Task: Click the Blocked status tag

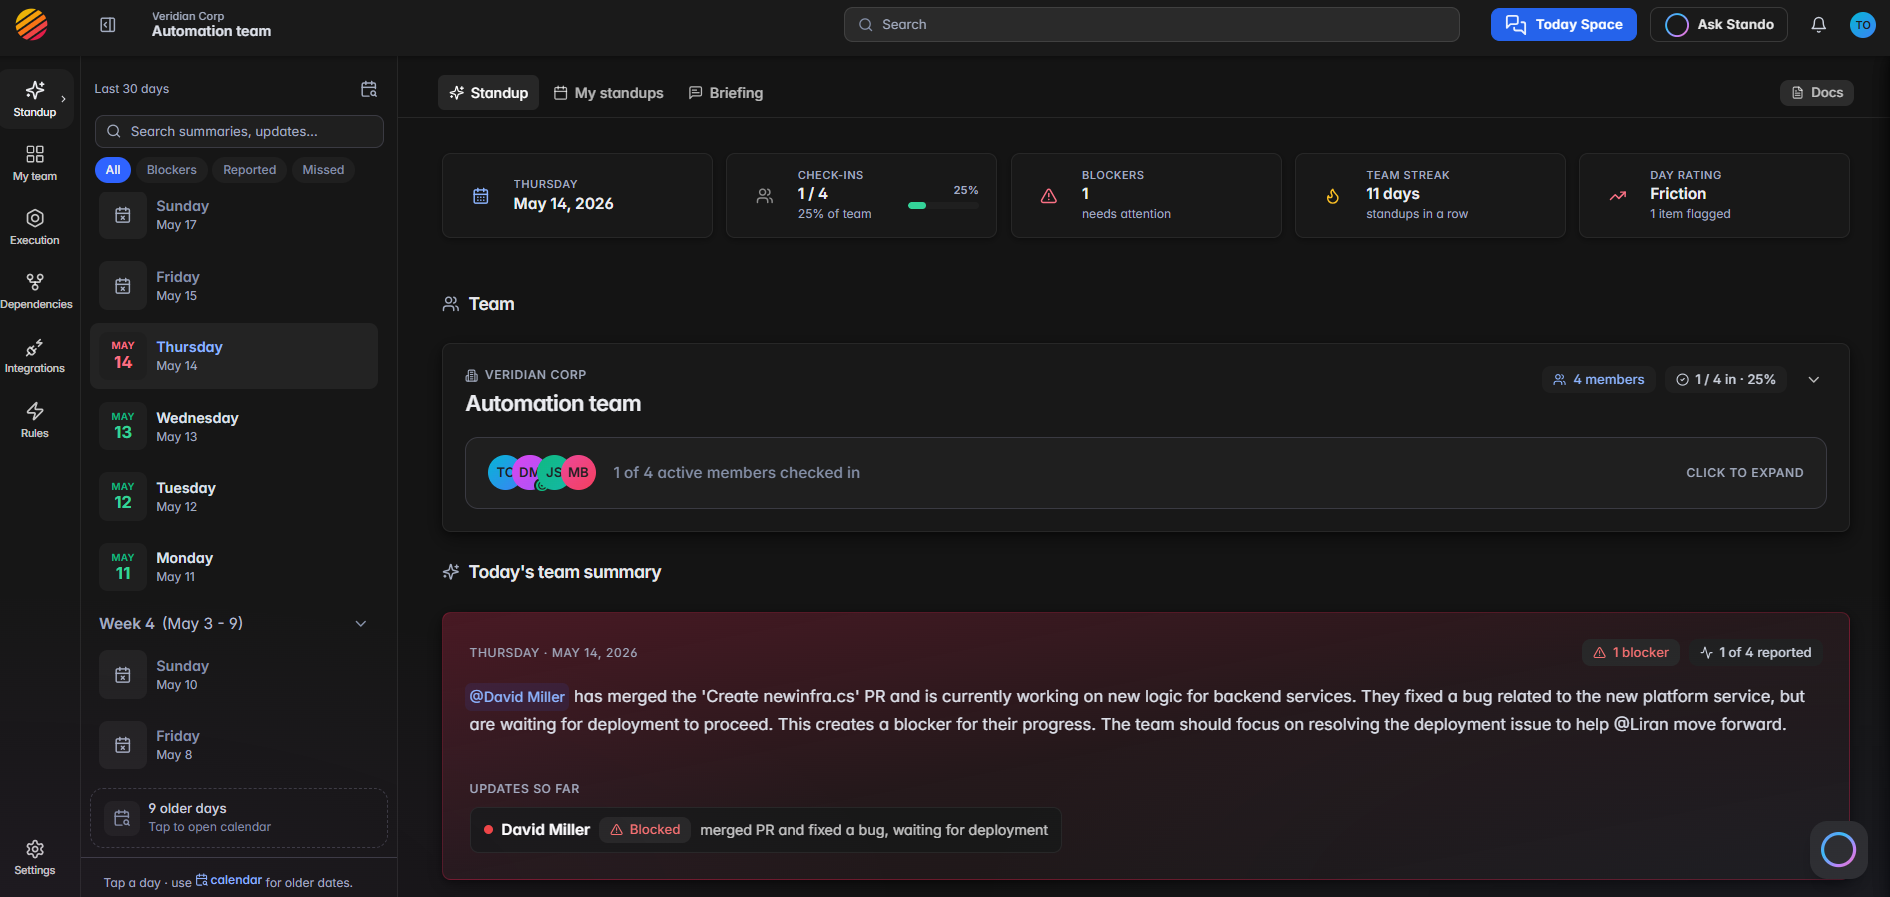Action: point(645,830)
